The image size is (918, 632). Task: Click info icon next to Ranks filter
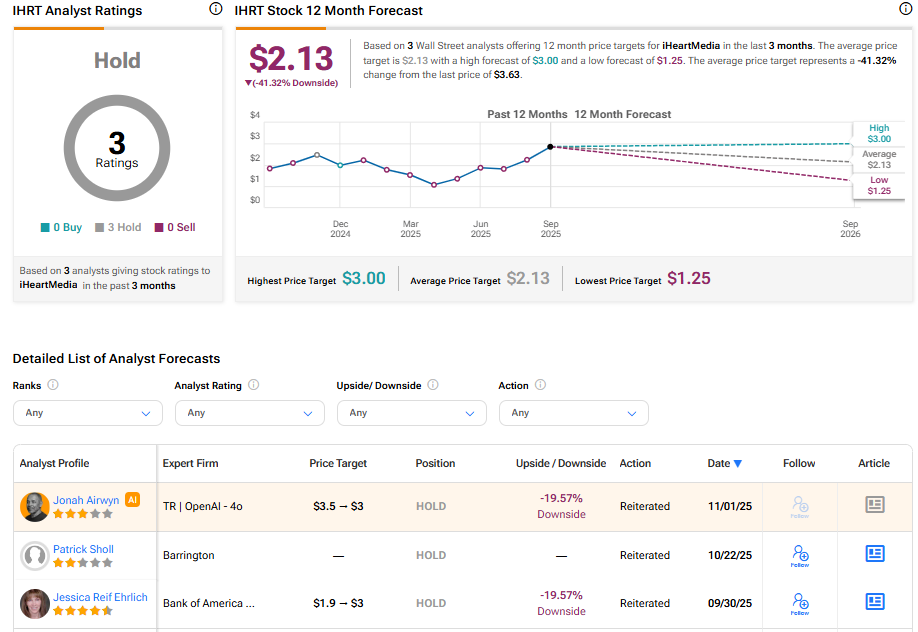[x=53, y=385]
